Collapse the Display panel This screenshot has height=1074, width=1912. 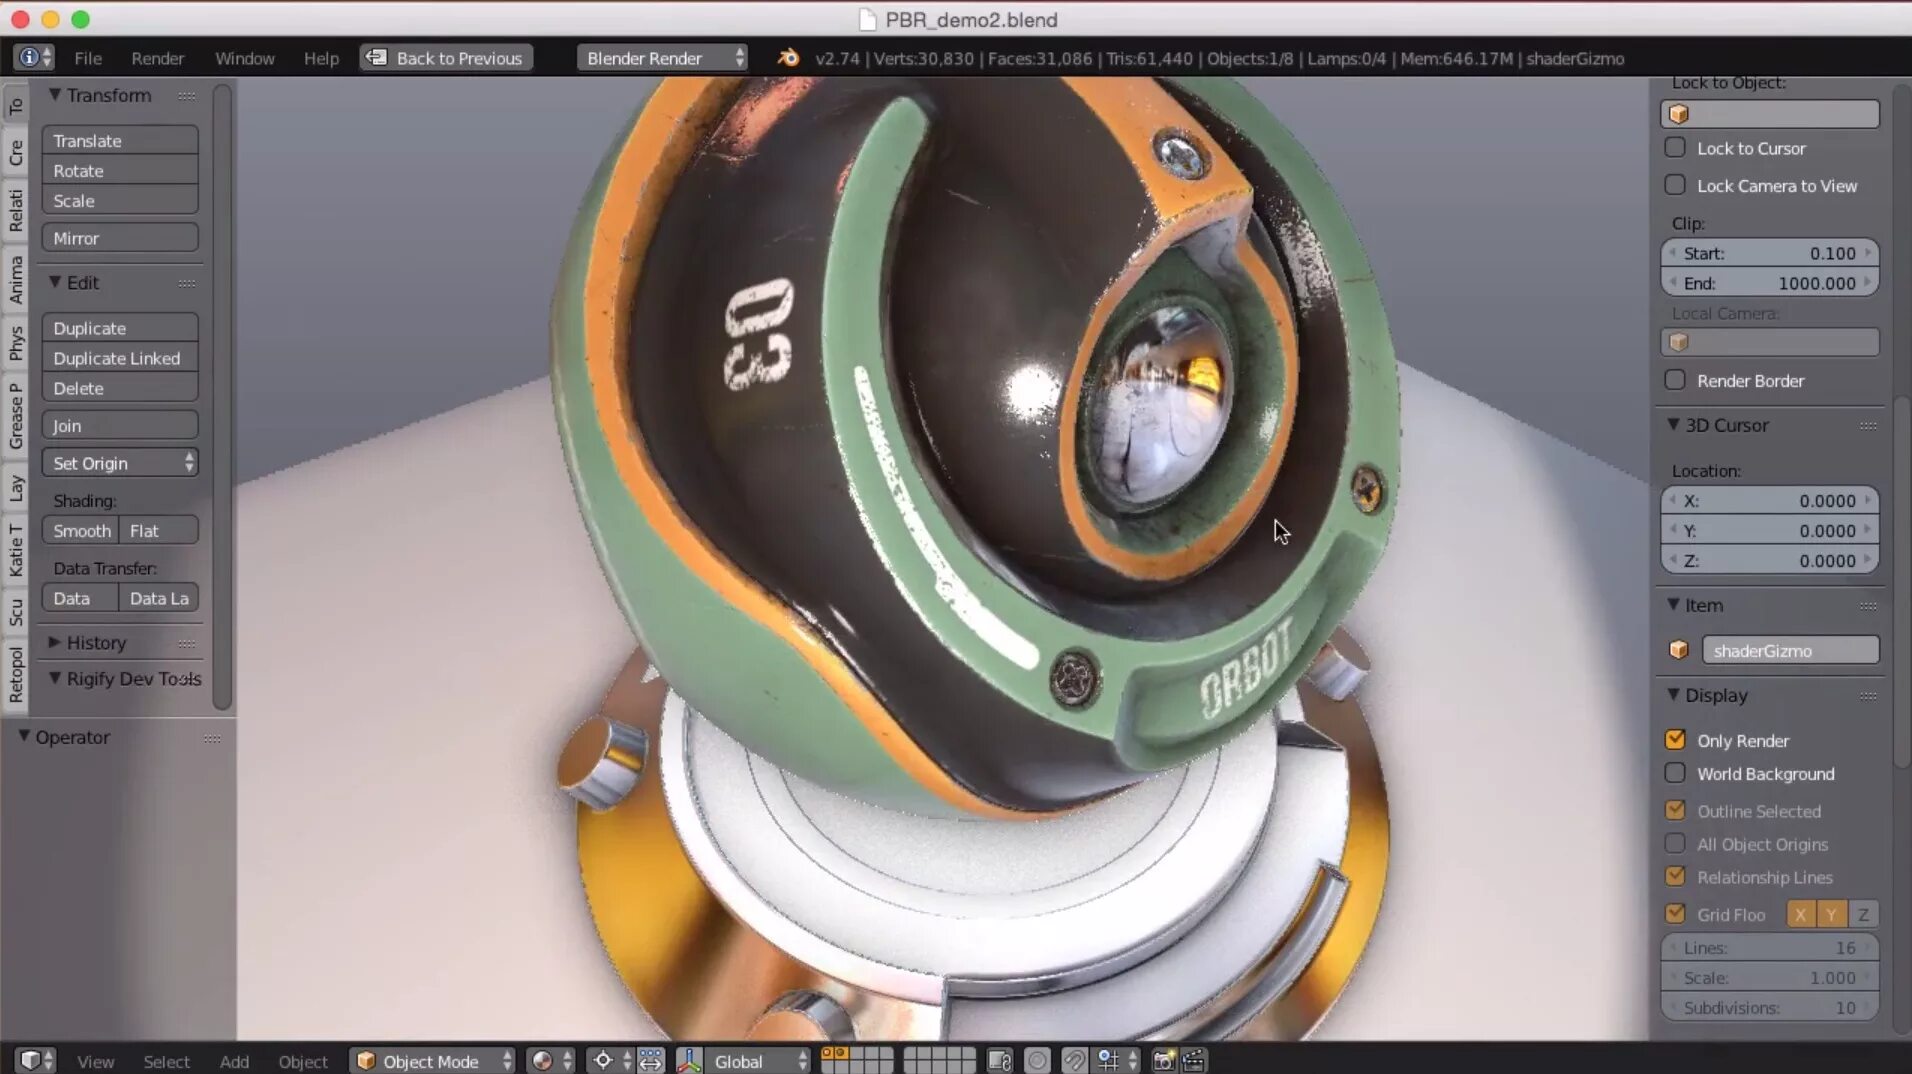pyautogui.click(x=1673, y=694)
